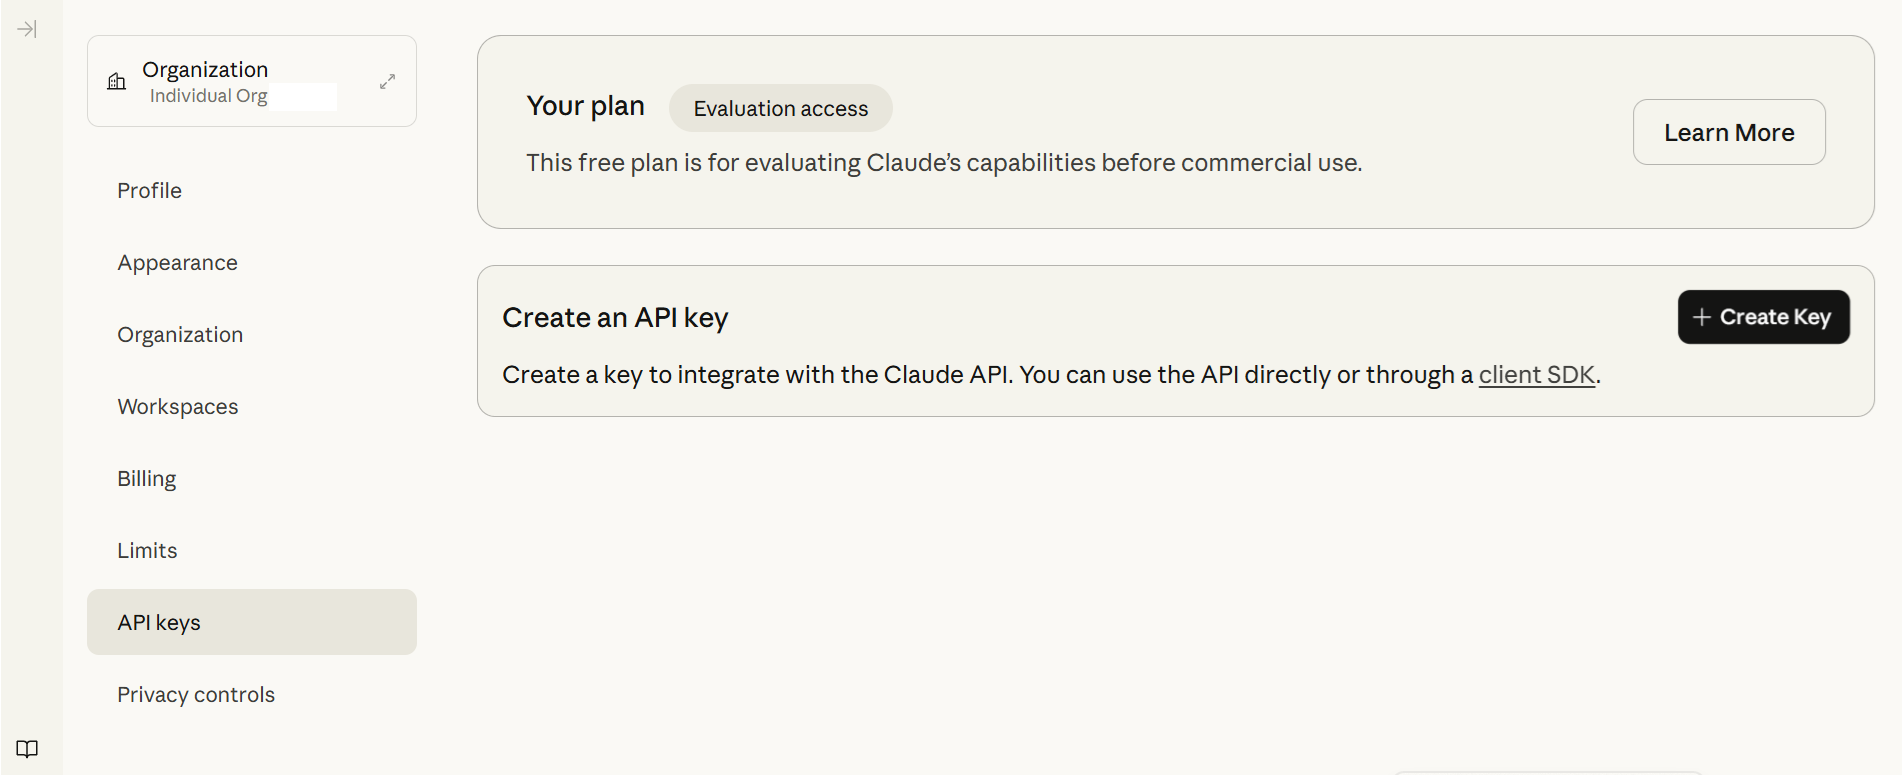Image resolution: width=1902 pixels, height=775 pixels.
Task: Click the Learn More button
Action: (1729, 131)
